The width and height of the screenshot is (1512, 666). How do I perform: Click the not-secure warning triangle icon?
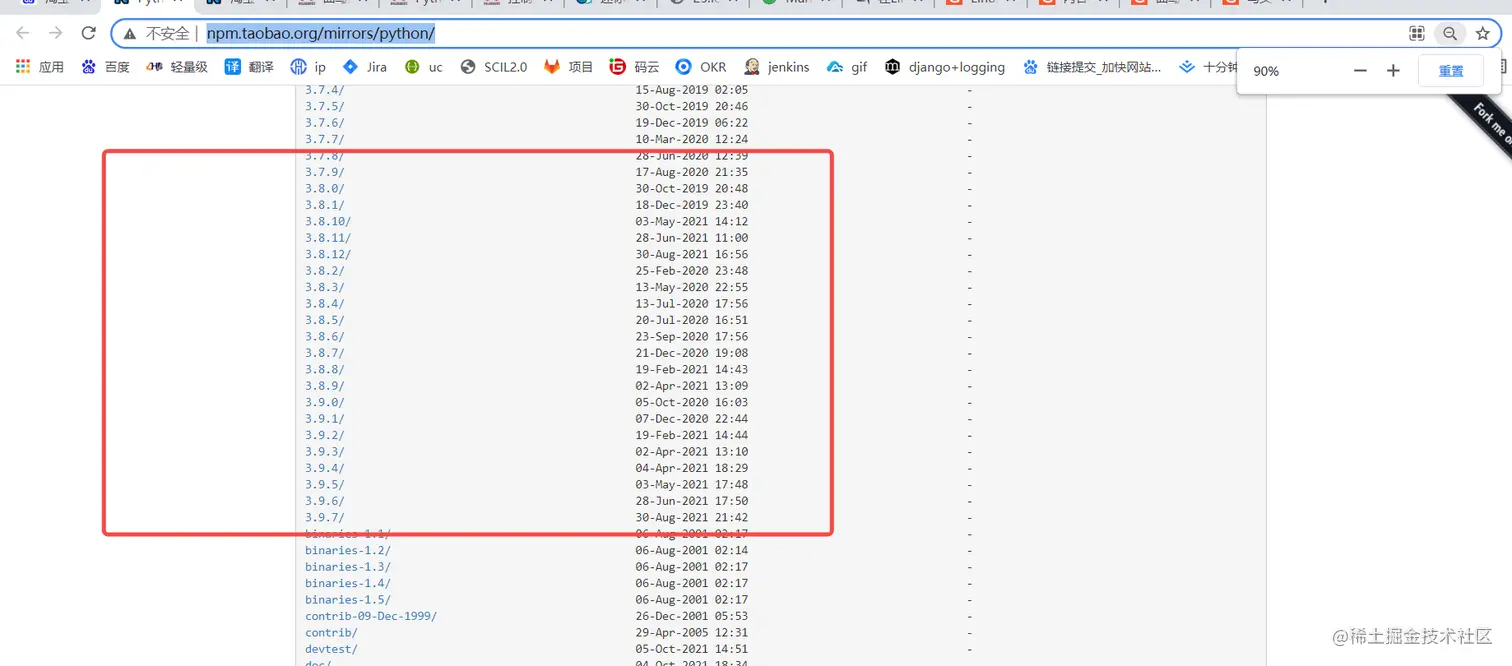130,34
